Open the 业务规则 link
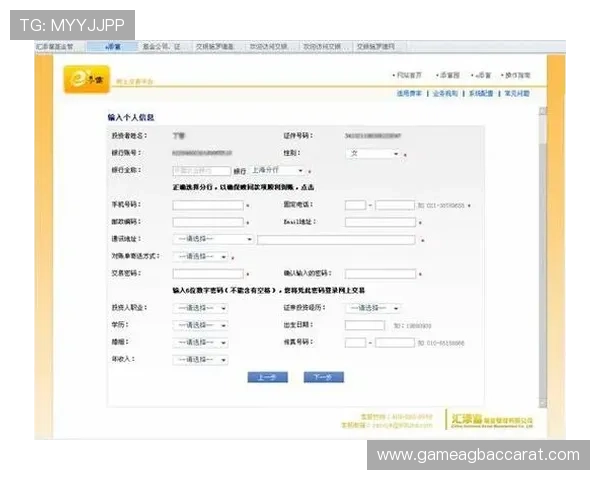This screenshot has height=480, width=600. pyautogui.click(x=445, y=93)
